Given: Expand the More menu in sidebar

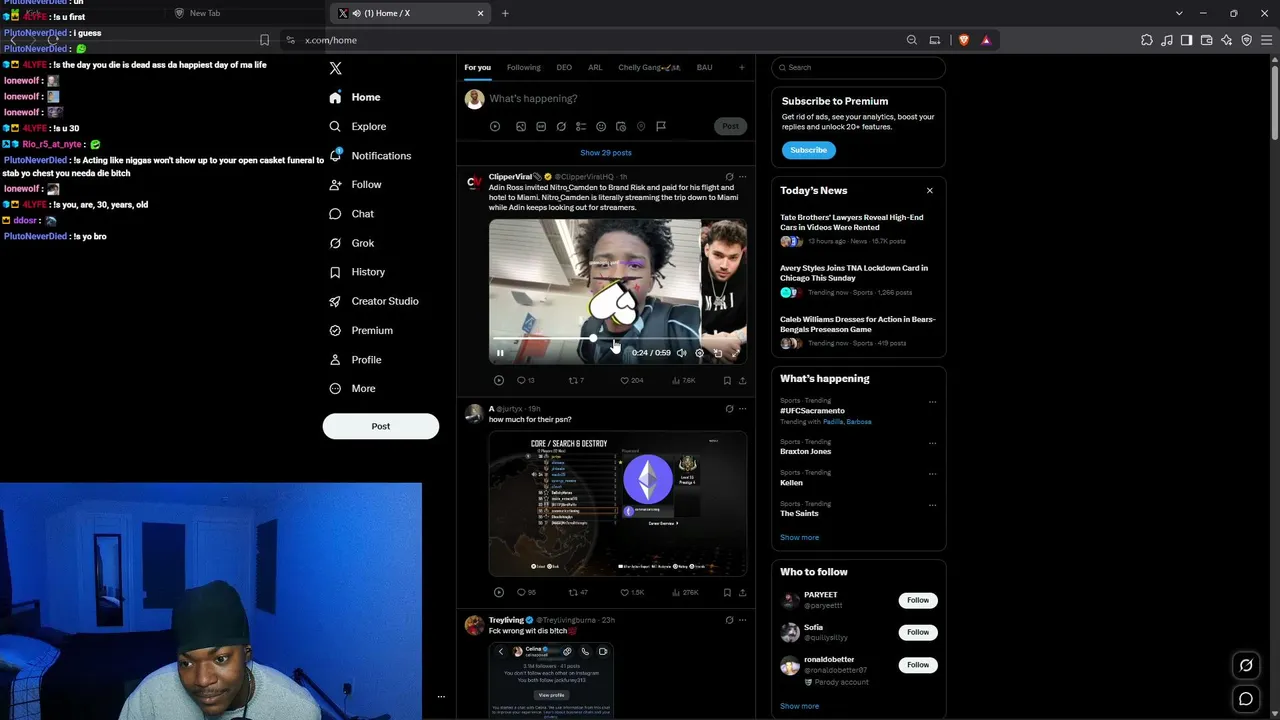Looking at the screenshot, I should 352,389.
